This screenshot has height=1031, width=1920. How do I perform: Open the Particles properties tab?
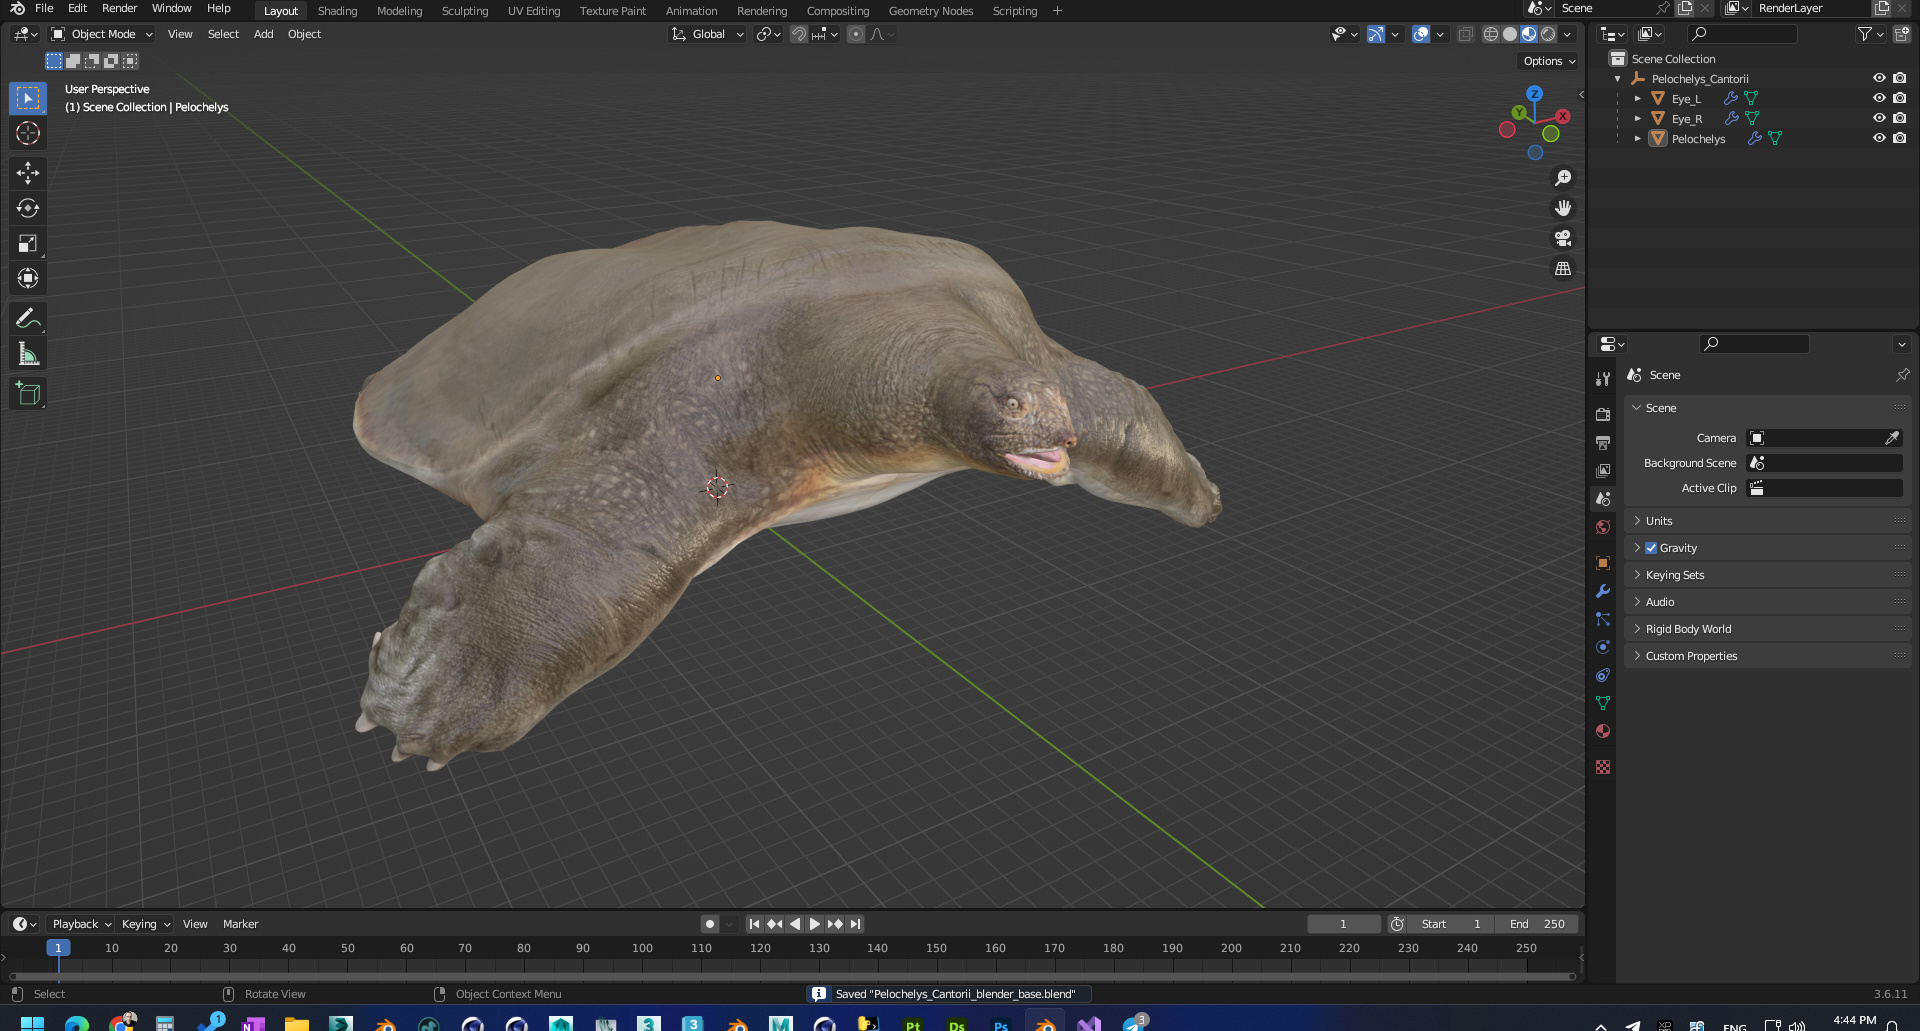point(1603,619)
